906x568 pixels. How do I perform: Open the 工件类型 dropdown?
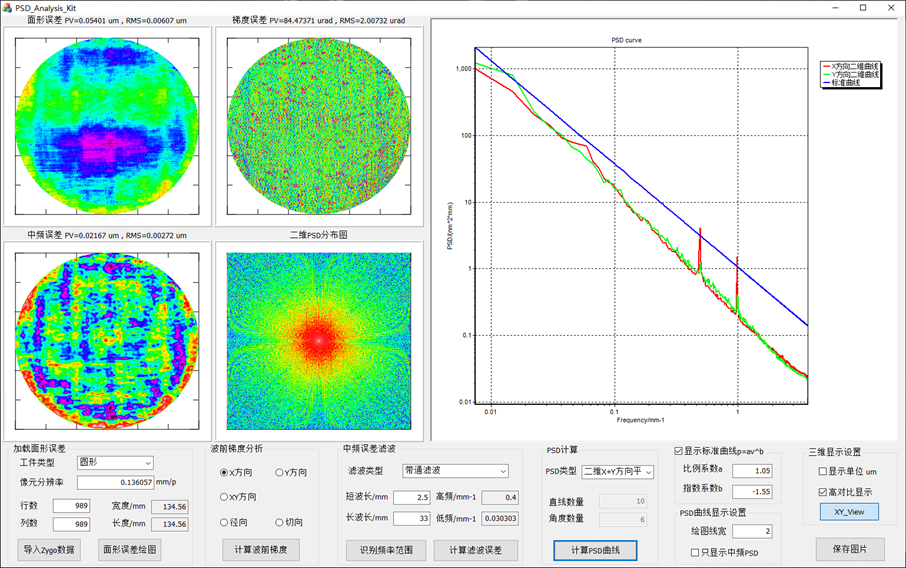pyautogui.click(x=115, y=463)
